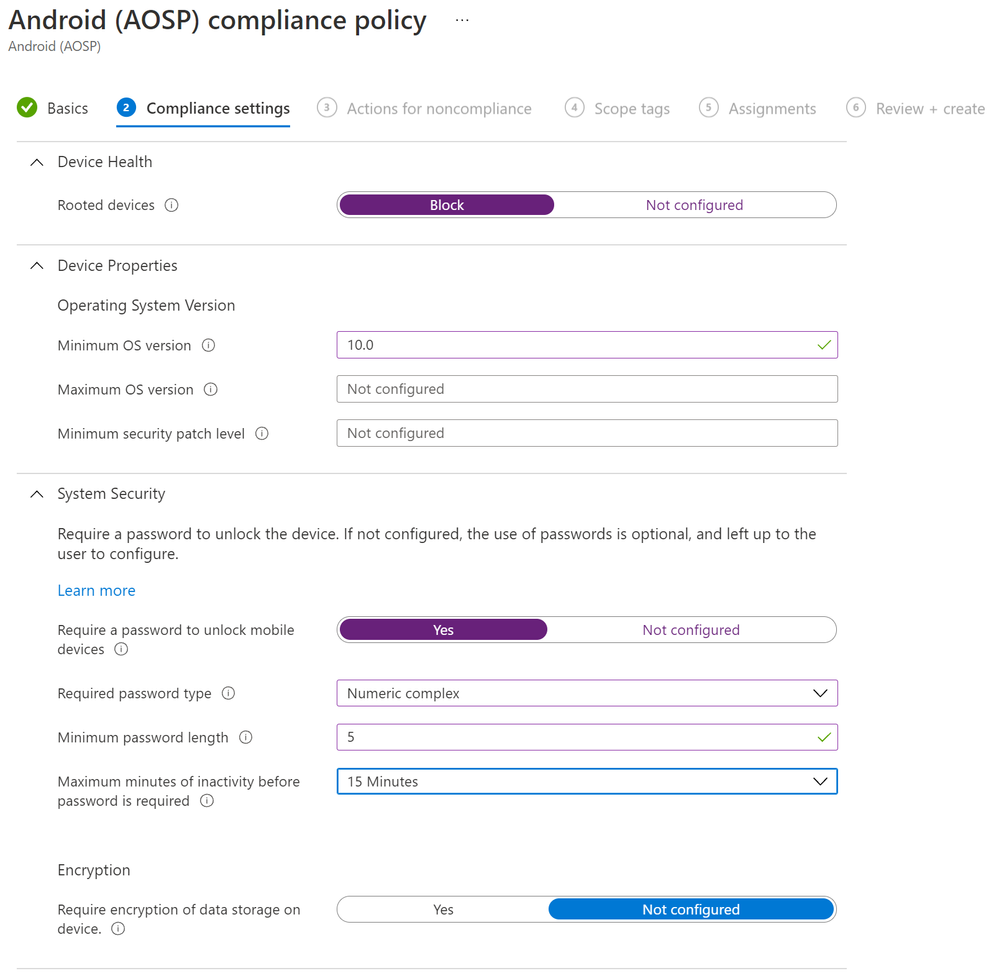Viewport: 999px width, 976px height.
Task: Open the Maximum minutes of inactivity dropdown
Action: pos(587,782)
